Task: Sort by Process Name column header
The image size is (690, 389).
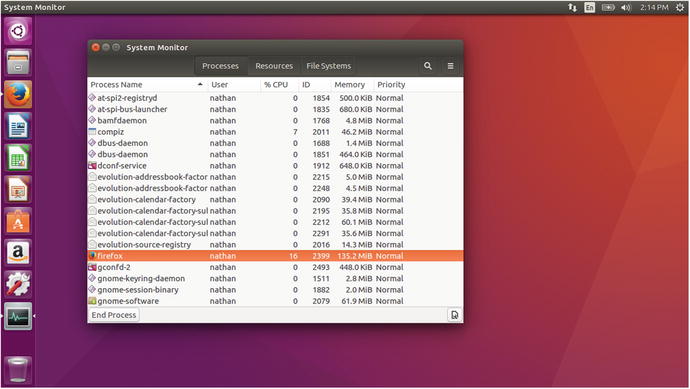Action: pos(147,84)
